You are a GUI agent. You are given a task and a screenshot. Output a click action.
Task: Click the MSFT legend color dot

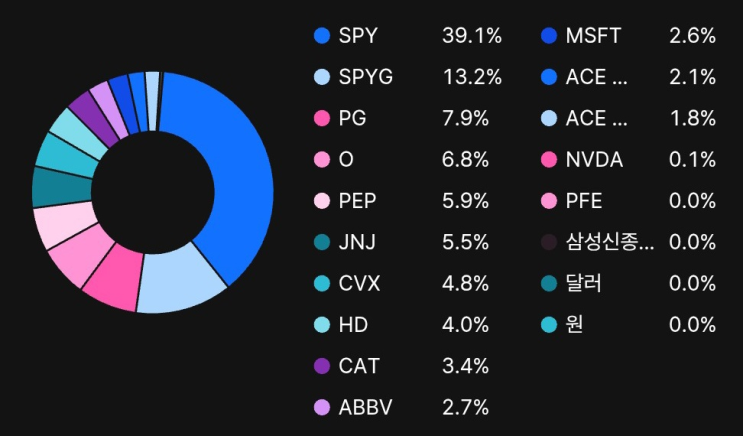548,36
